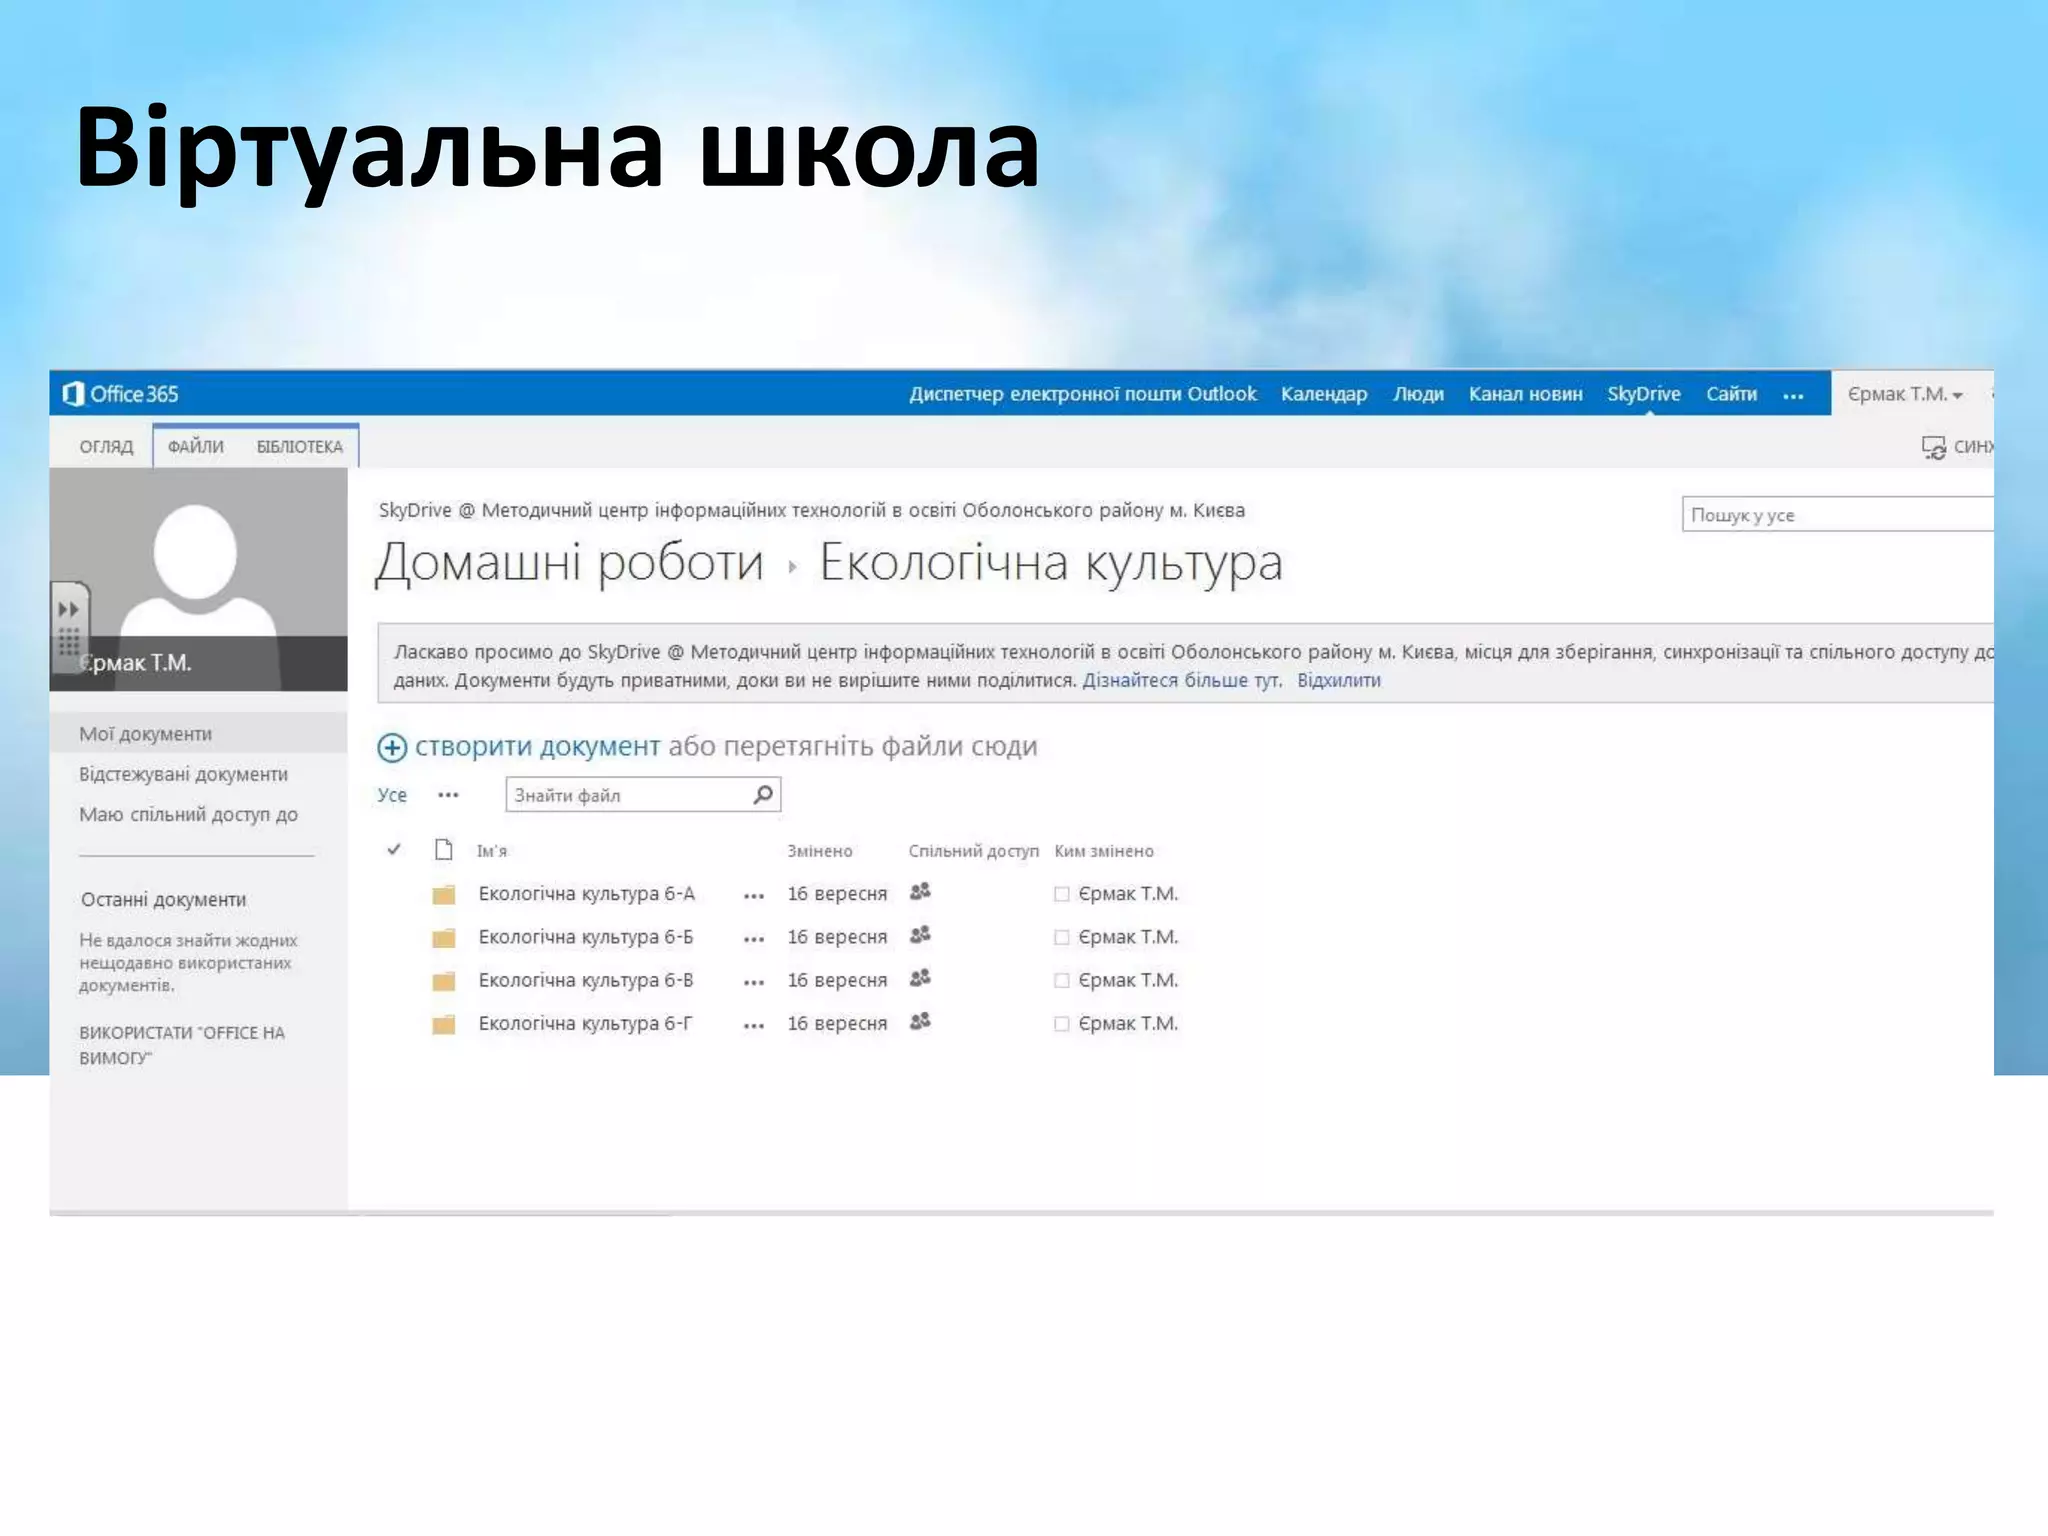Open ellipsis menu for Екологічна культура 6-В
This screenshot has width=2048, height=1536.
[754, 983]
